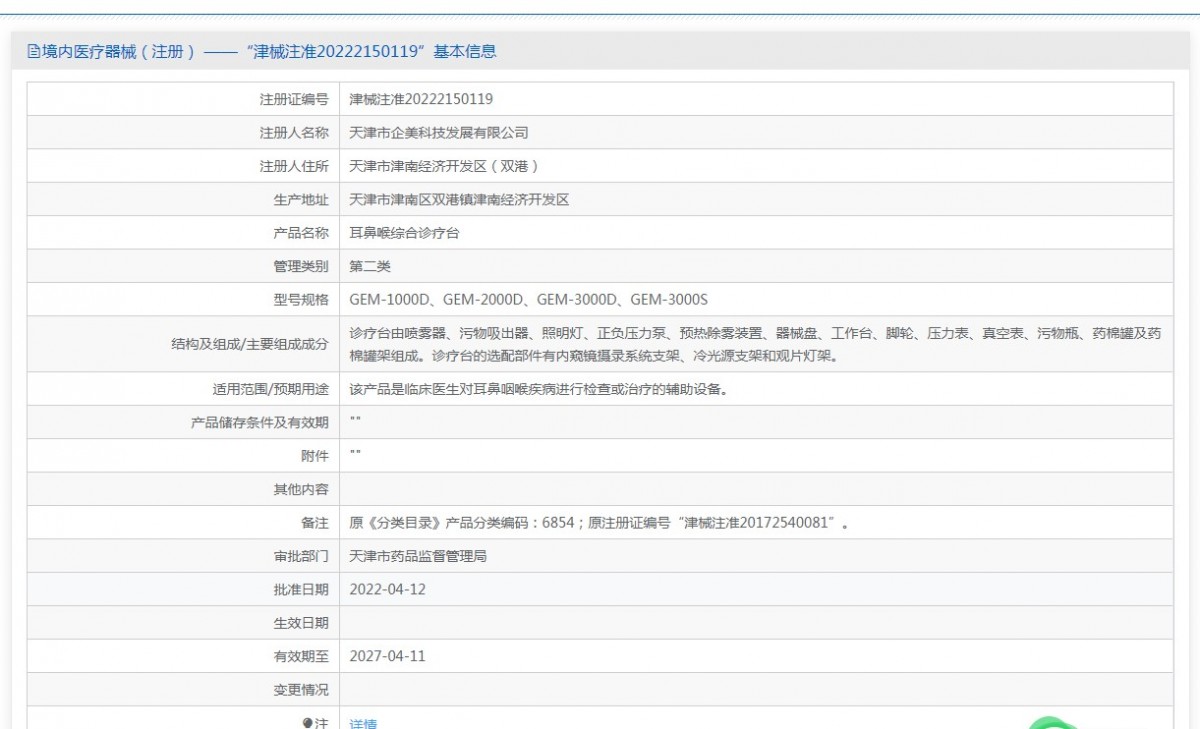Click the '产品名称' row label

[301, 233]
